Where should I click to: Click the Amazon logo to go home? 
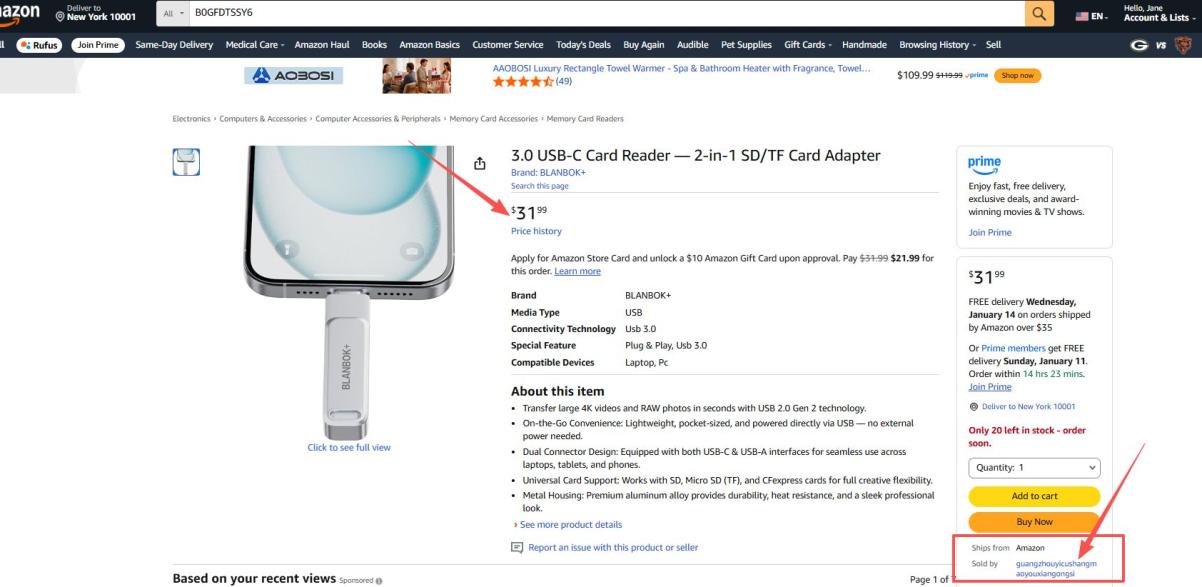[x=20, y=12]
